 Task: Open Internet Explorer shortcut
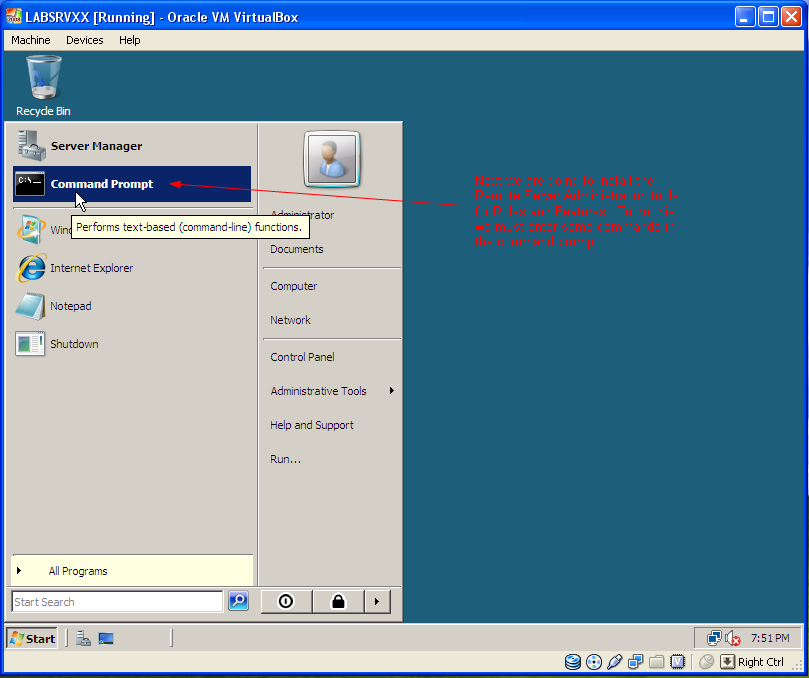(132, 268)
